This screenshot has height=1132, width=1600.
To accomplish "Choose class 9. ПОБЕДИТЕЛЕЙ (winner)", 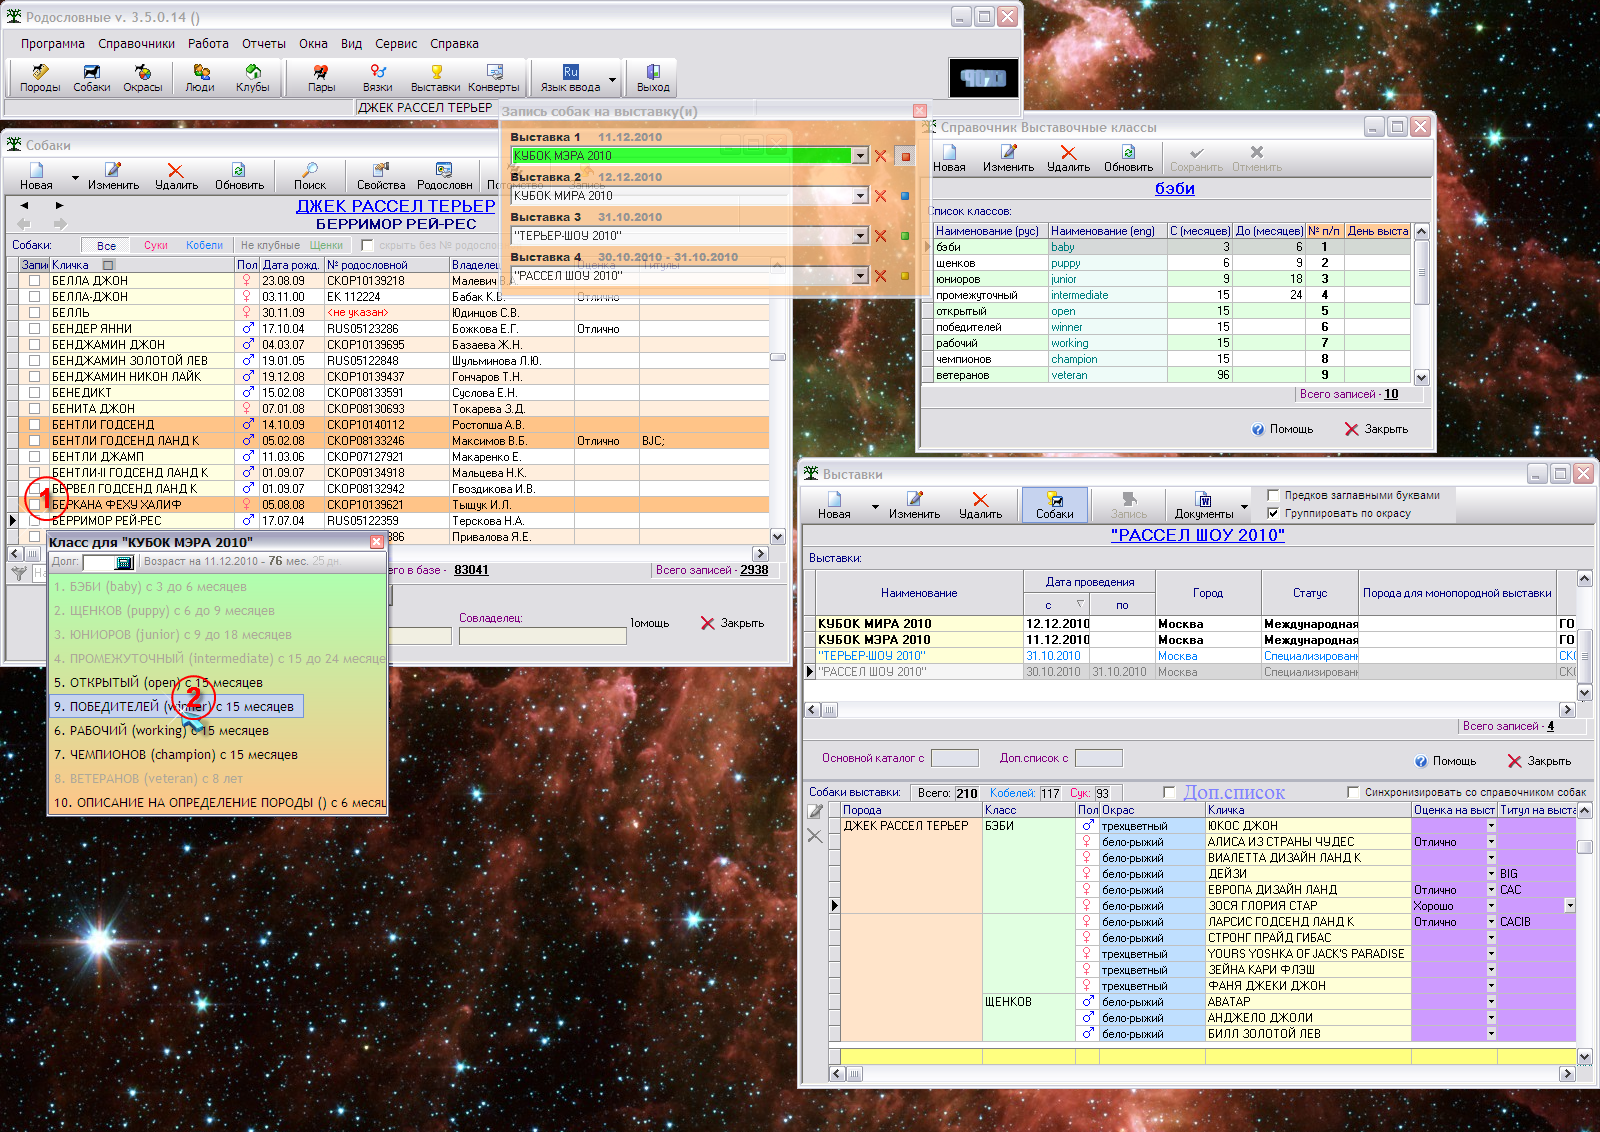I will (176, 706).
